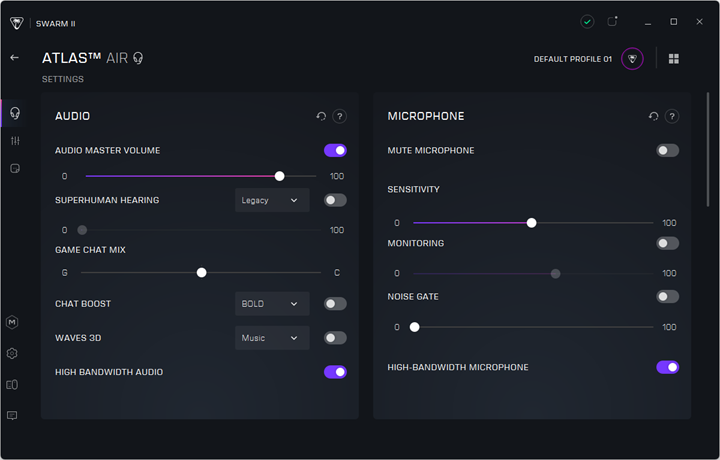
Task: Reset the Microphone section to defaults
Action: click(x=653, y=116)
